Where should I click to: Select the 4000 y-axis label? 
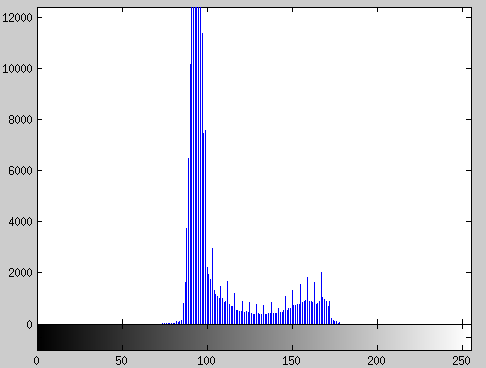point(20,222)
